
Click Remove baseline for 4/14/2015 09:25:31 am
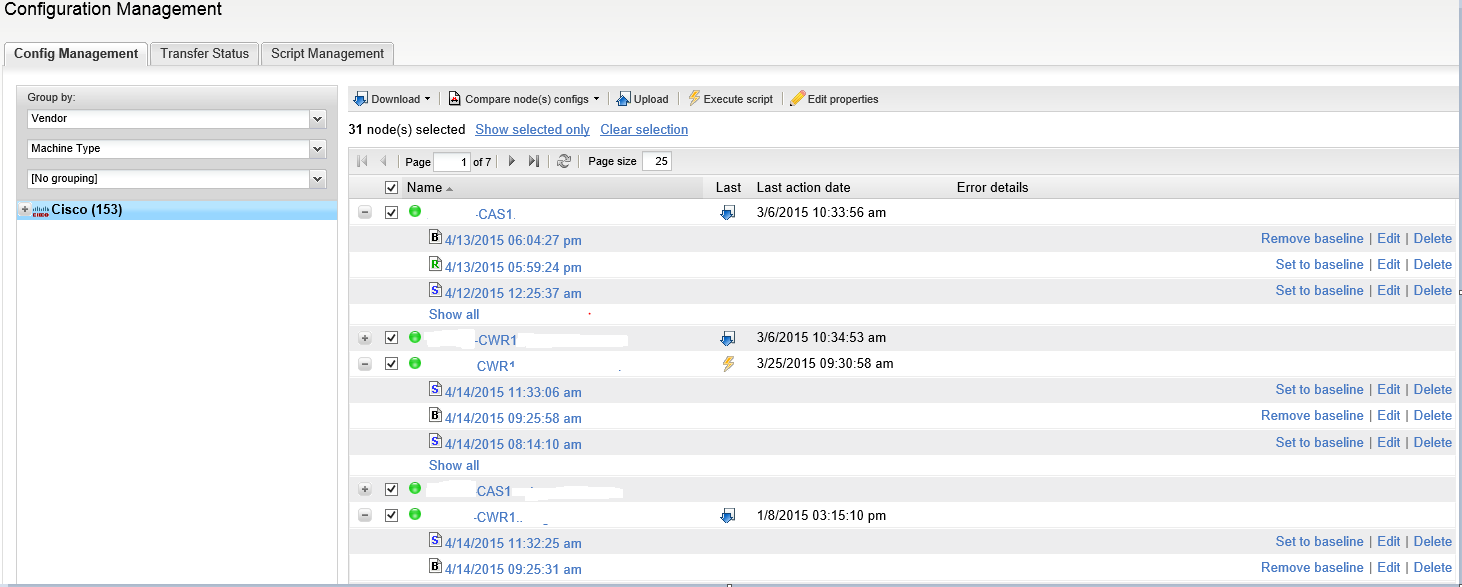pos(1312,567)
